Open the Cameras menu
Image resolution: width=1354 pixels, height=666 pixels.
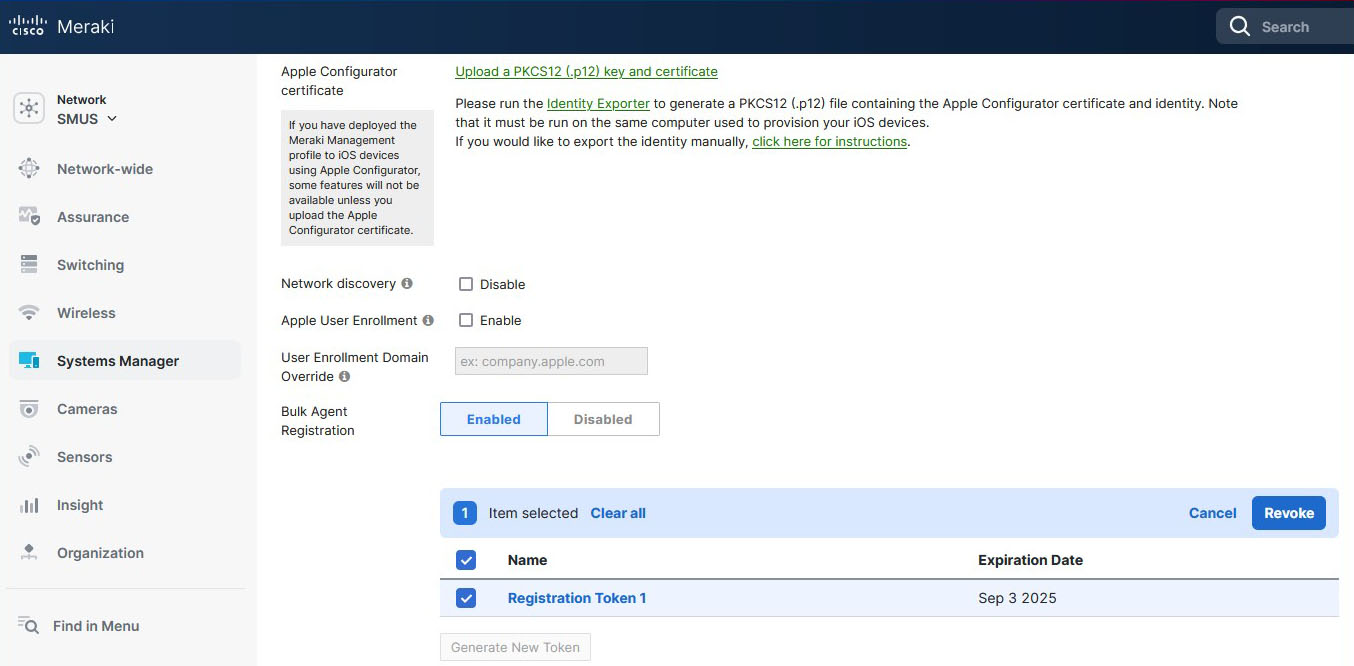coord(87,409)
